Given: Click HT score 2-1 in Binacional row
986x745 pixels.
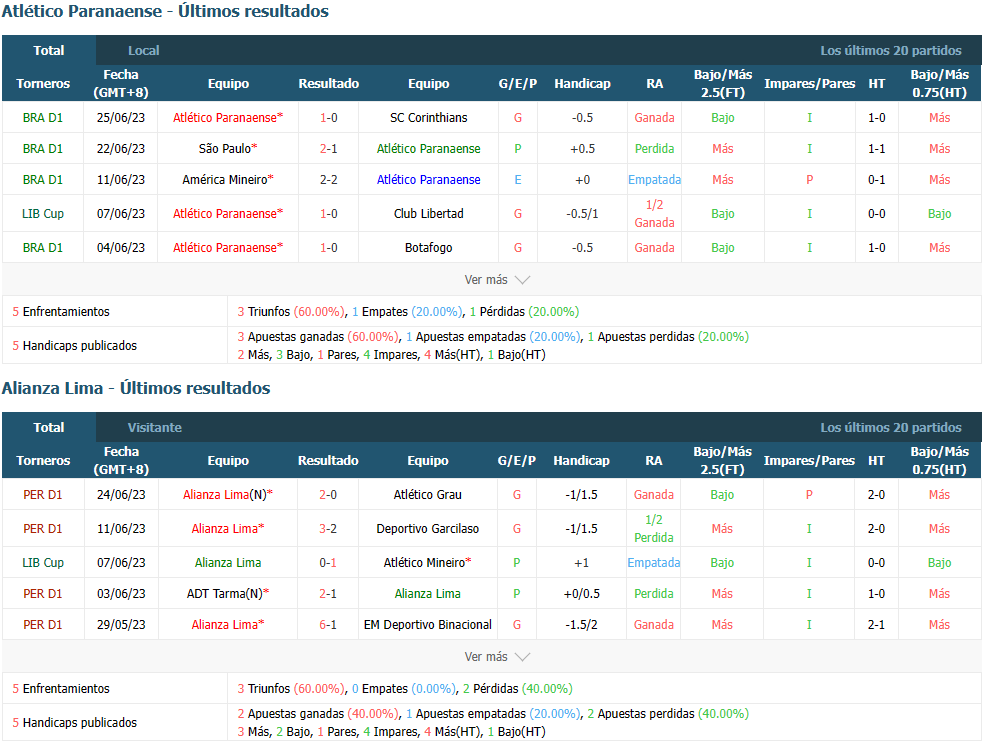Looking at the screenshot, I should pos(876,625).
